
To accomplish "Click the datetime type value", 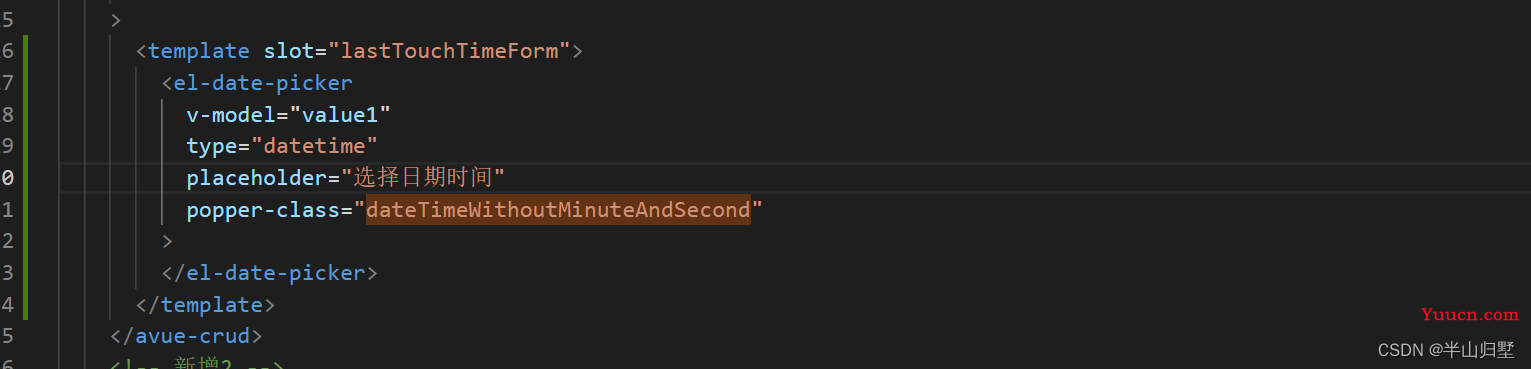I will pyautogui.click(x=315, y=147).
